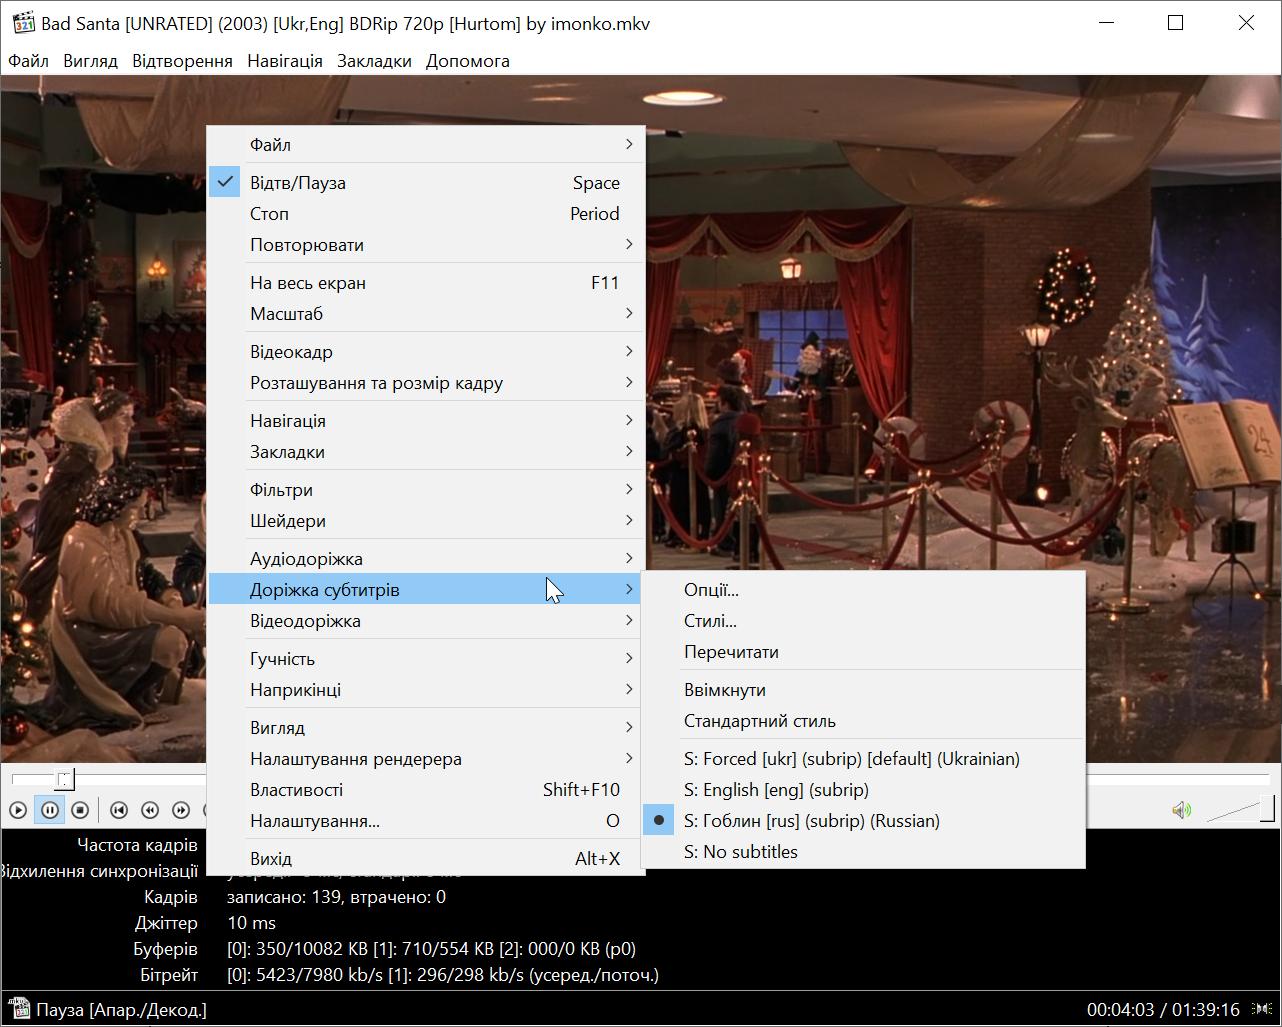
Task: Expand the Наприкінці submenu
Action: pos(426,690)
